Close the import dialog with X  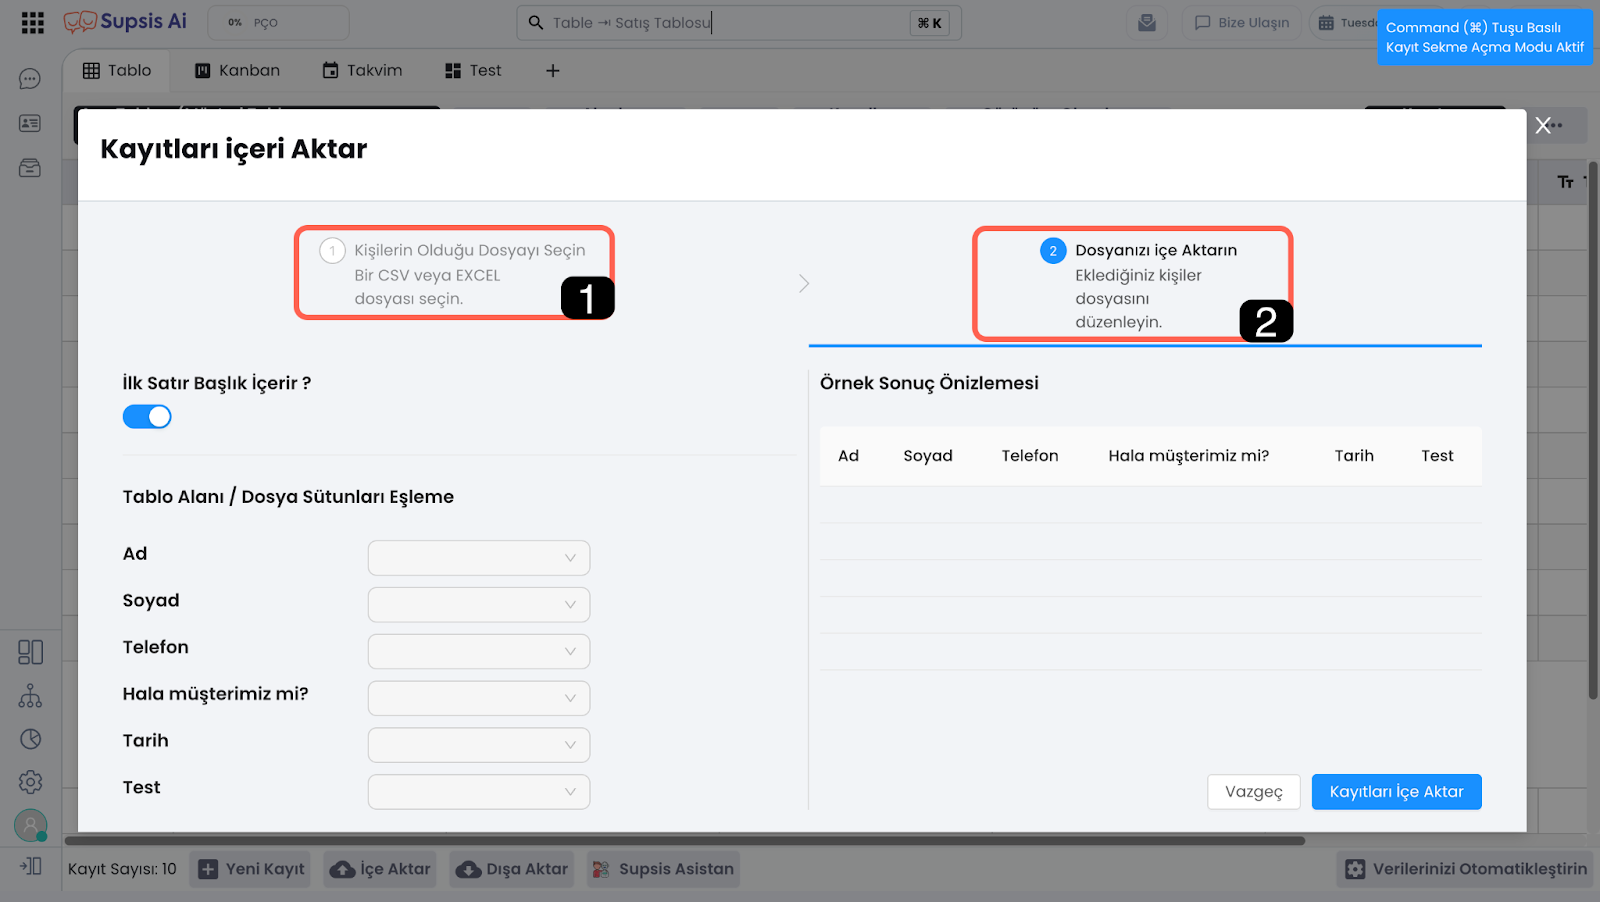click(1543, 125)
